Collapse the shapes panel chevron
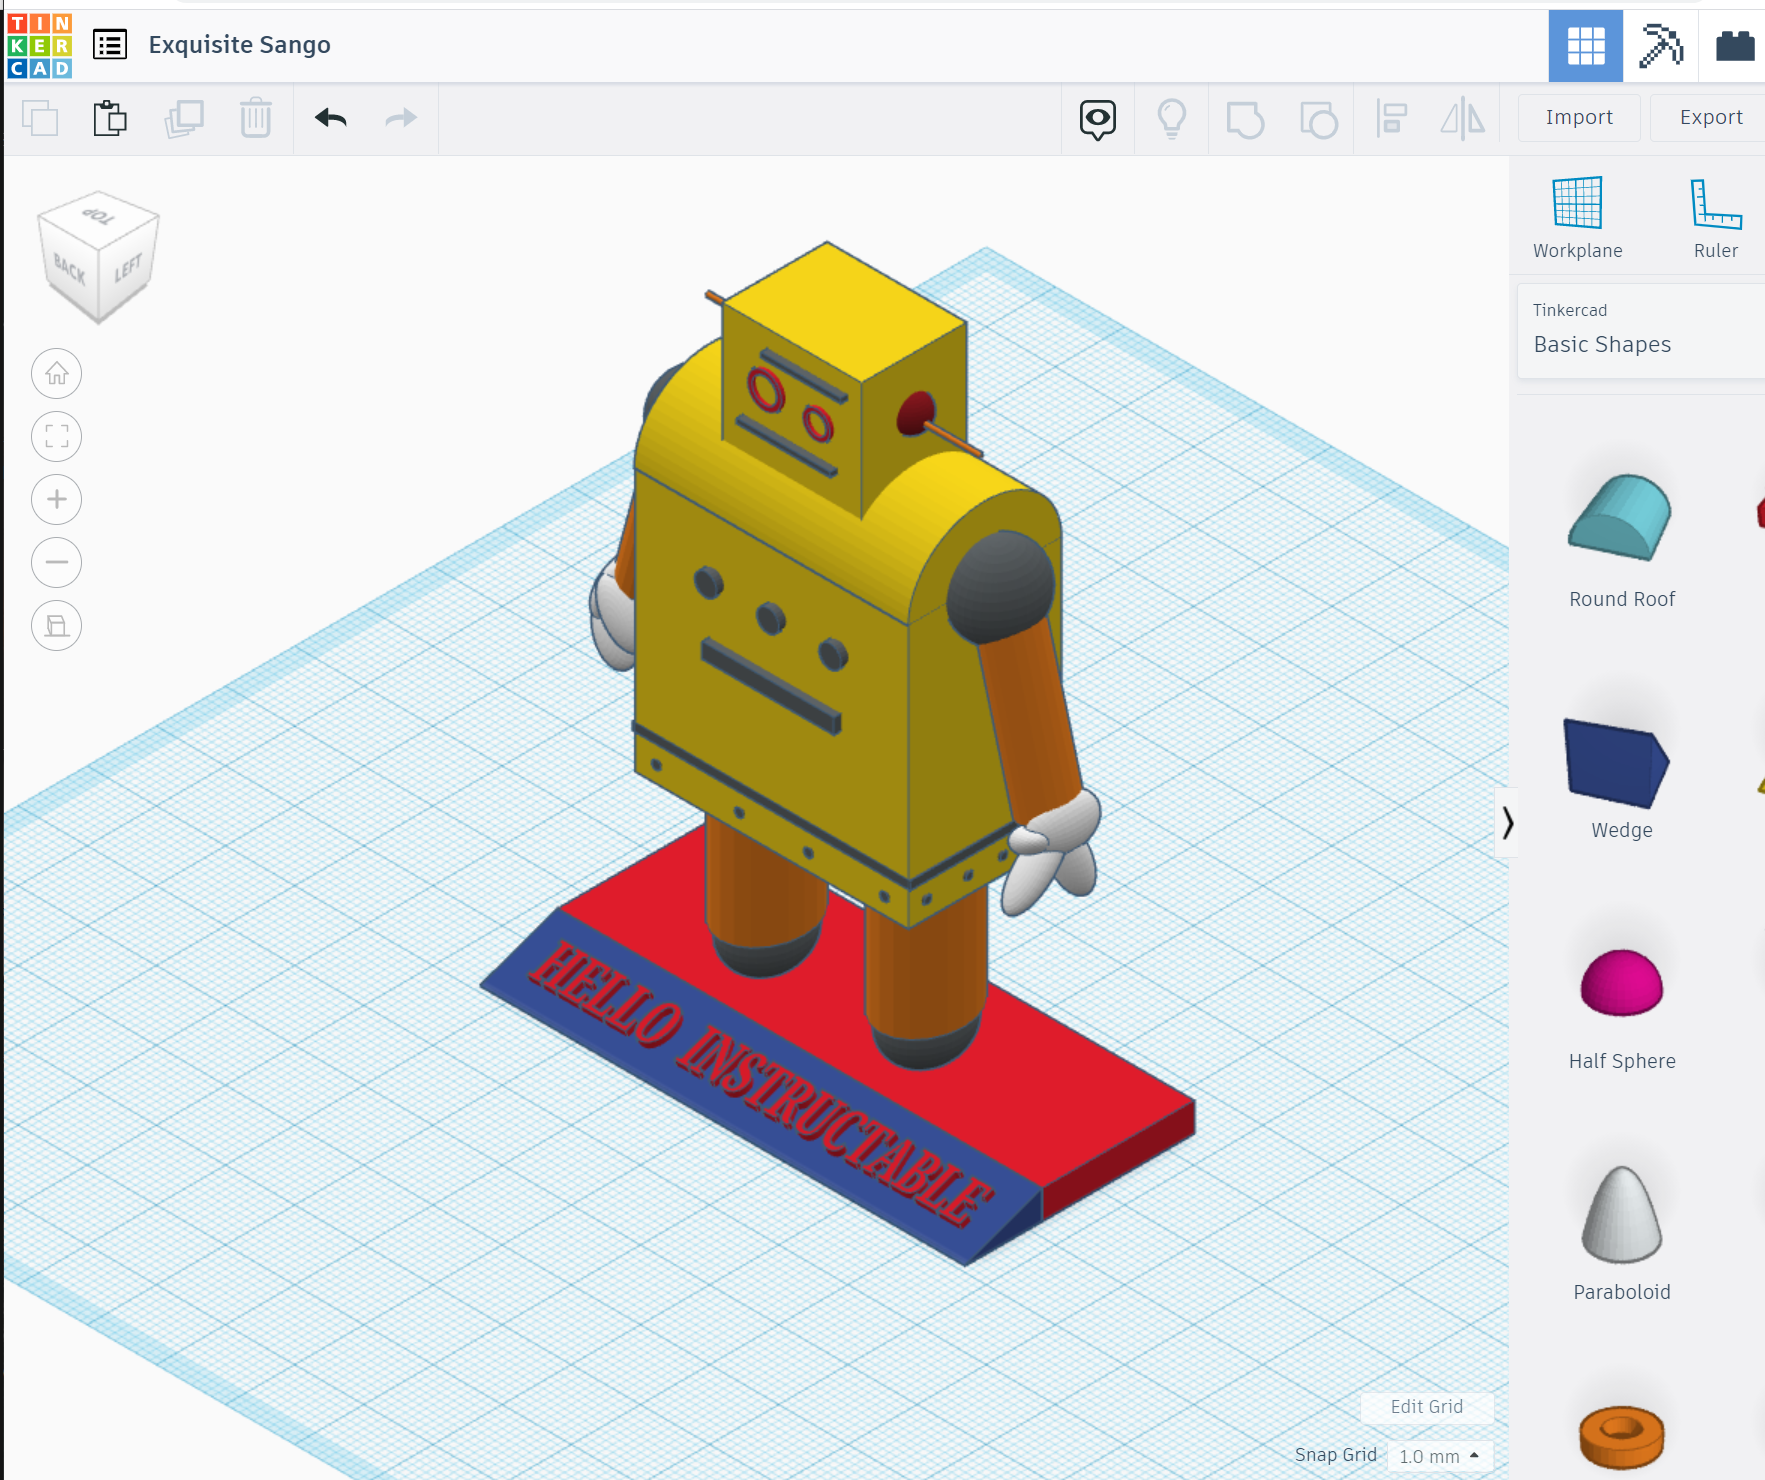This screenshot has height=1480, width=1765. tap(1508, 823)
